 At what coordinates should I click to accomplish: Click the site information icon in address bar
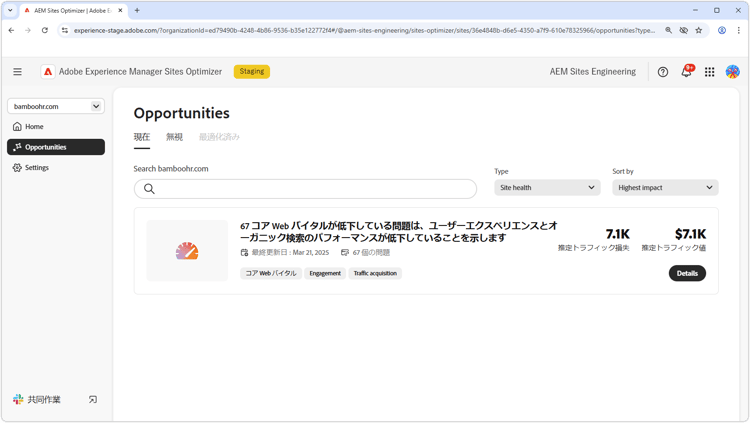[x=65, y=30]
